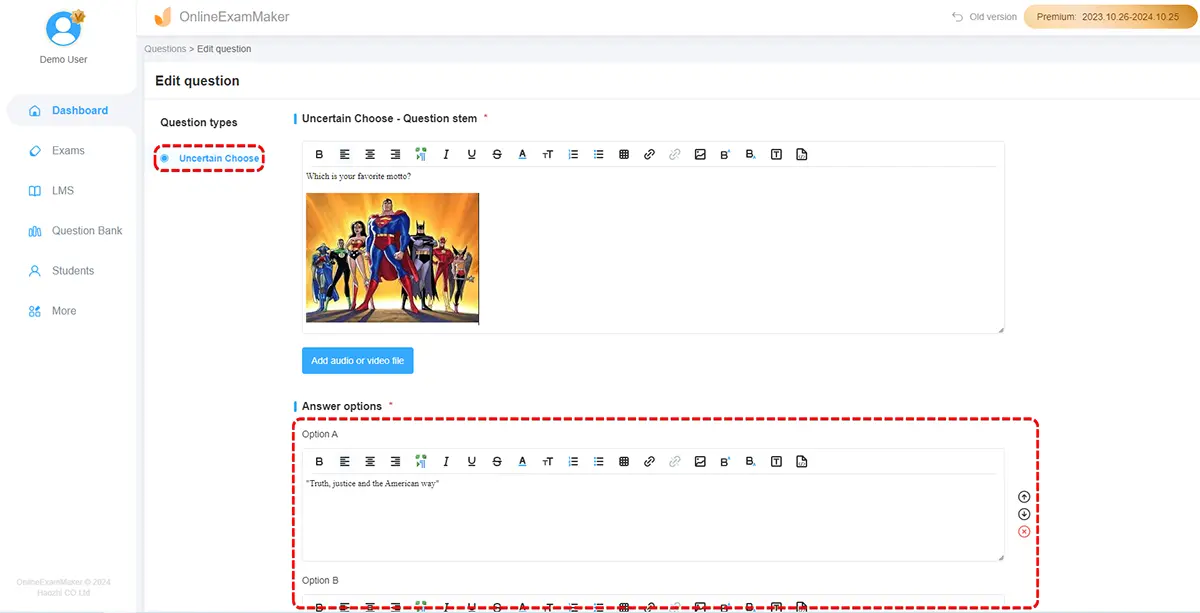Open Premium subscription badge

[1110, 17]
